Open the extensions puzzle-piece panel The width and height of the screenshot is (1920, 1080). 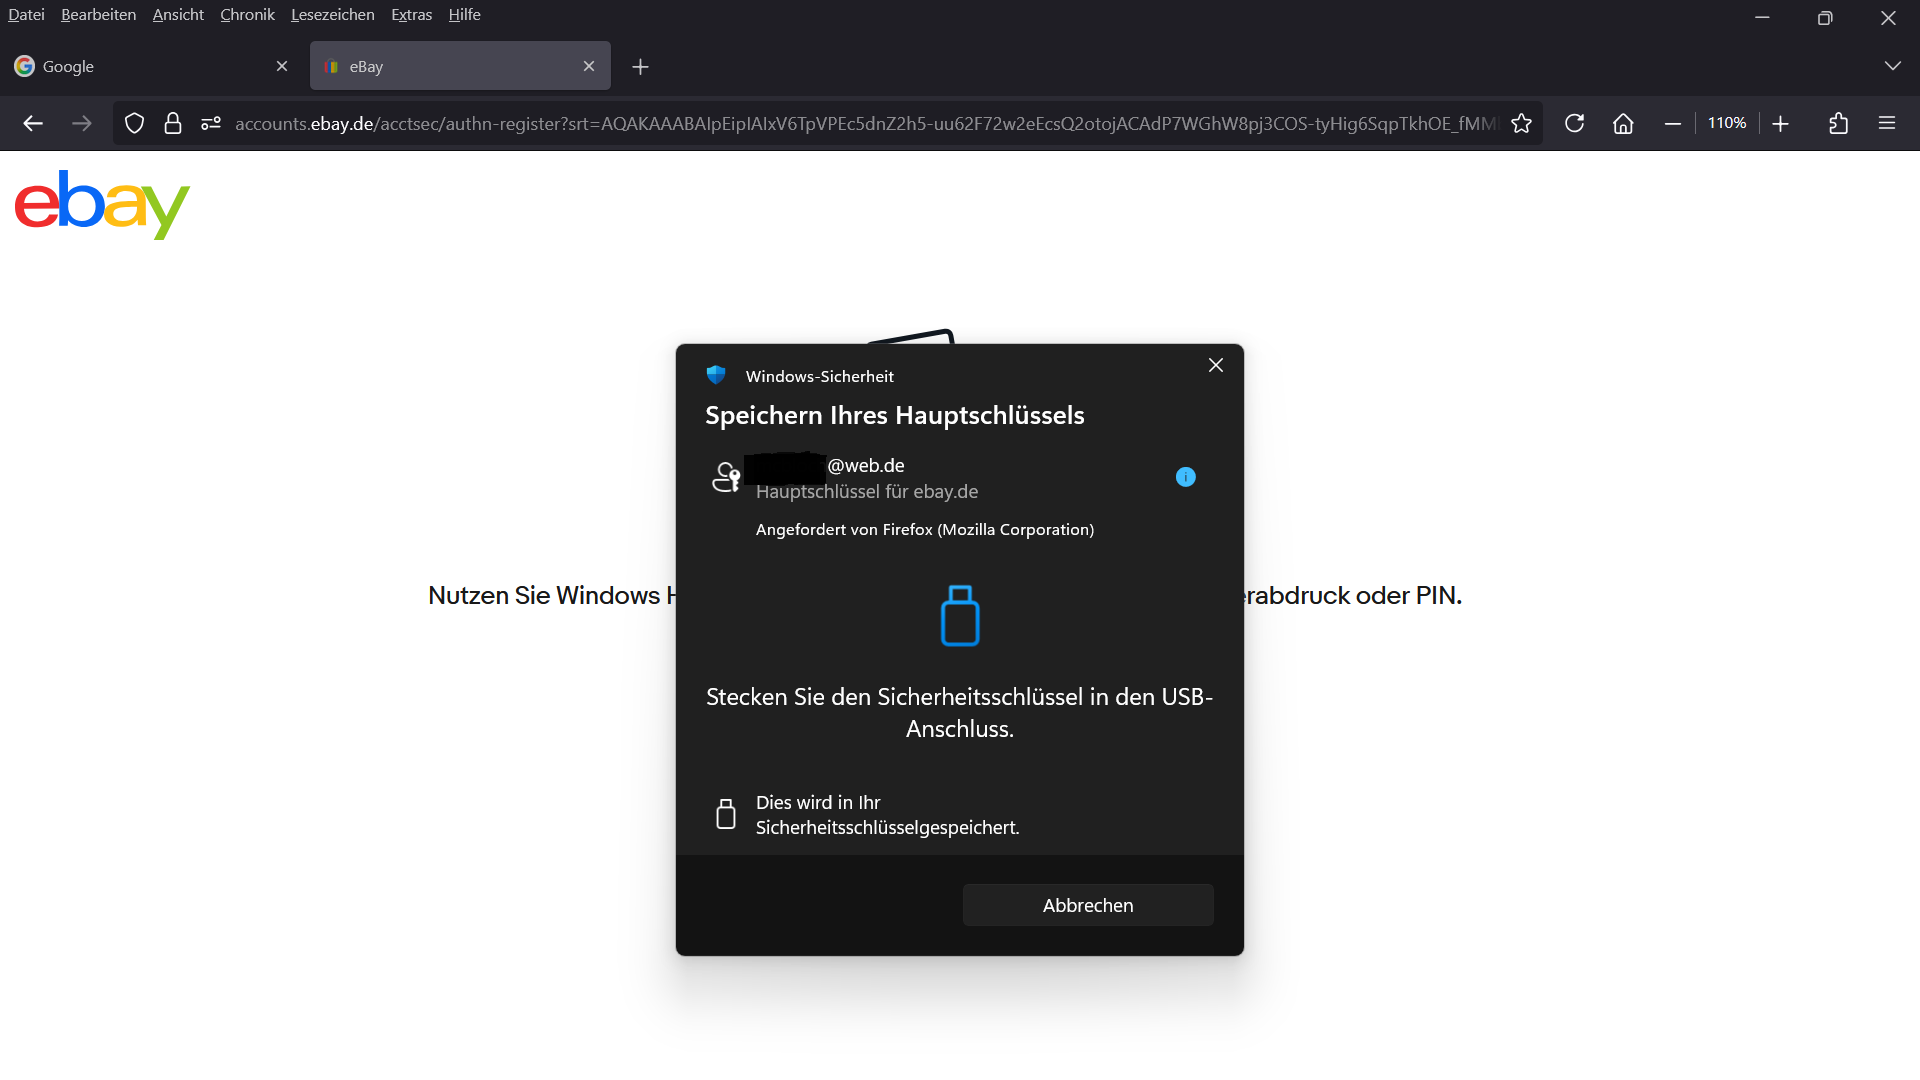(1839, 123)
